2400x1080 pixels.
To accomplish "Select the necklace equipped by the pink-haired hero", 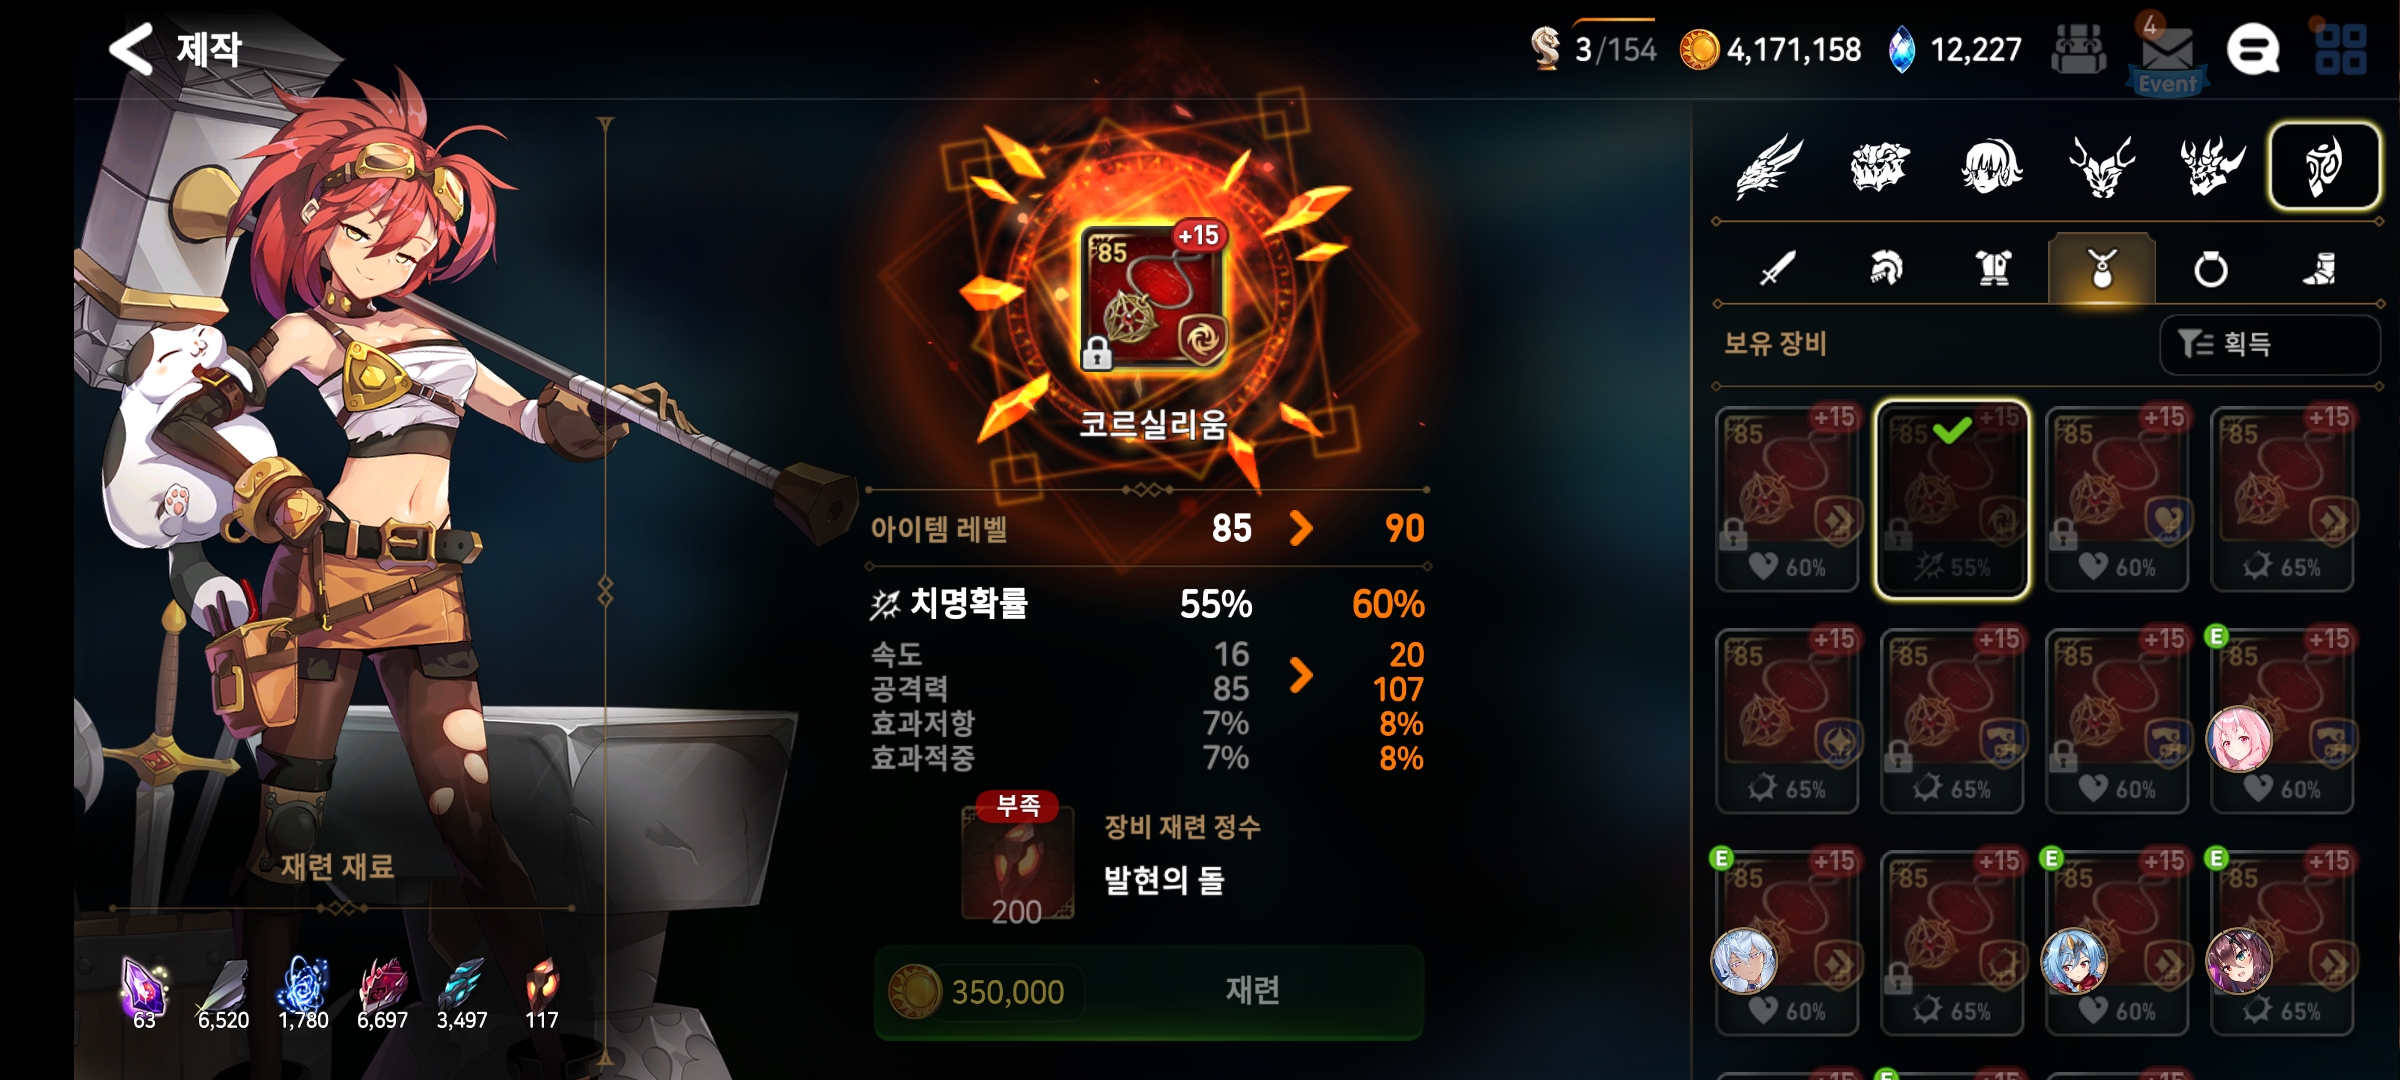I will (2282, 721).
